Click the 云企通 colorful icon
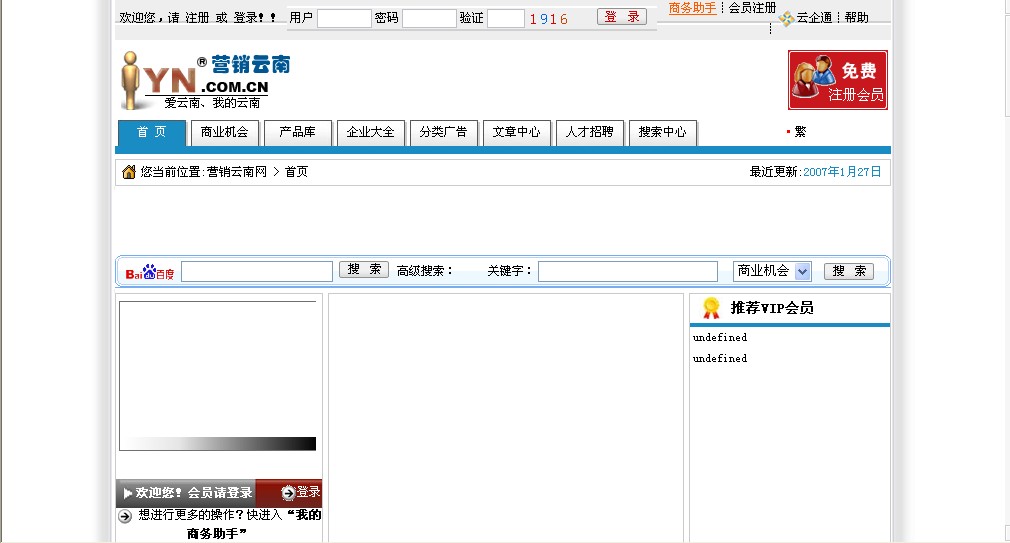Image resolution: width=1010 pixels, height=543 pixels. (786, 19)
